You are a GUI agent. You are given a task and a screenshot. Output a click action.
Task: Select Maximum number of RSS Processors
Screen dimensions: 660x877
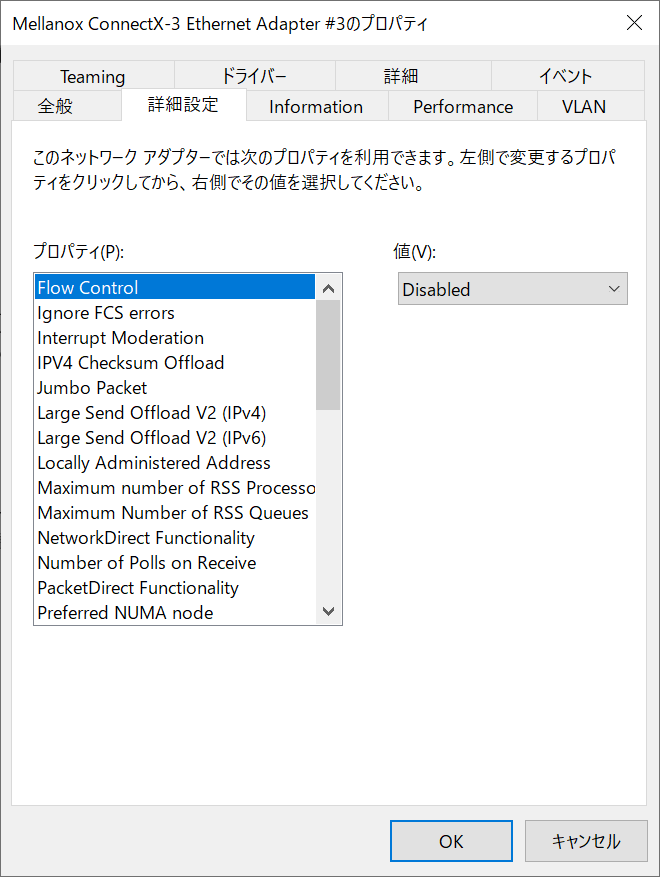175,488
